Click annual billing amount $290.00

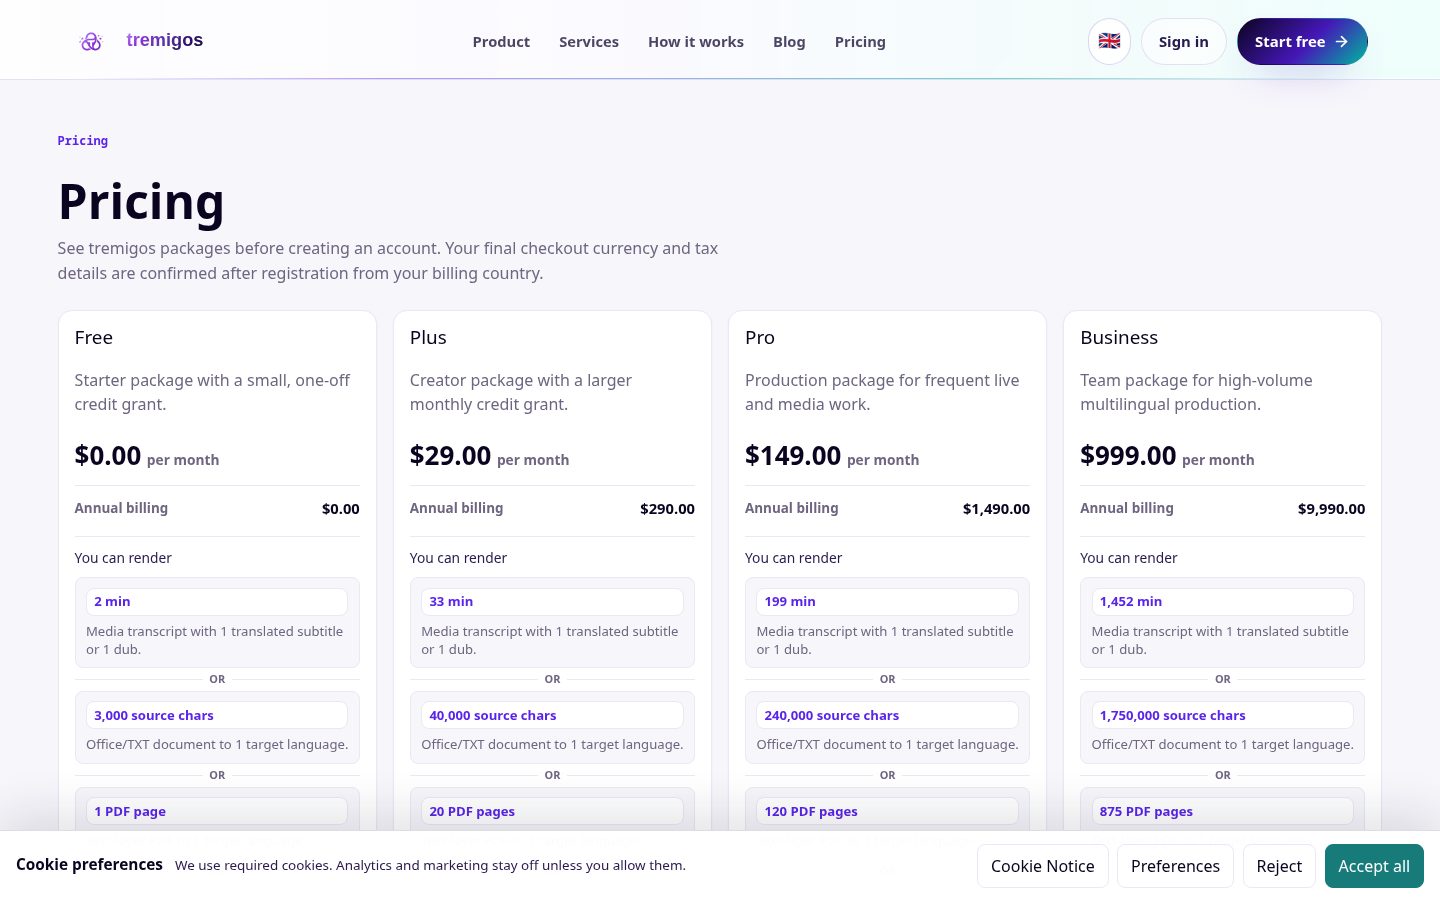[667, 509]
